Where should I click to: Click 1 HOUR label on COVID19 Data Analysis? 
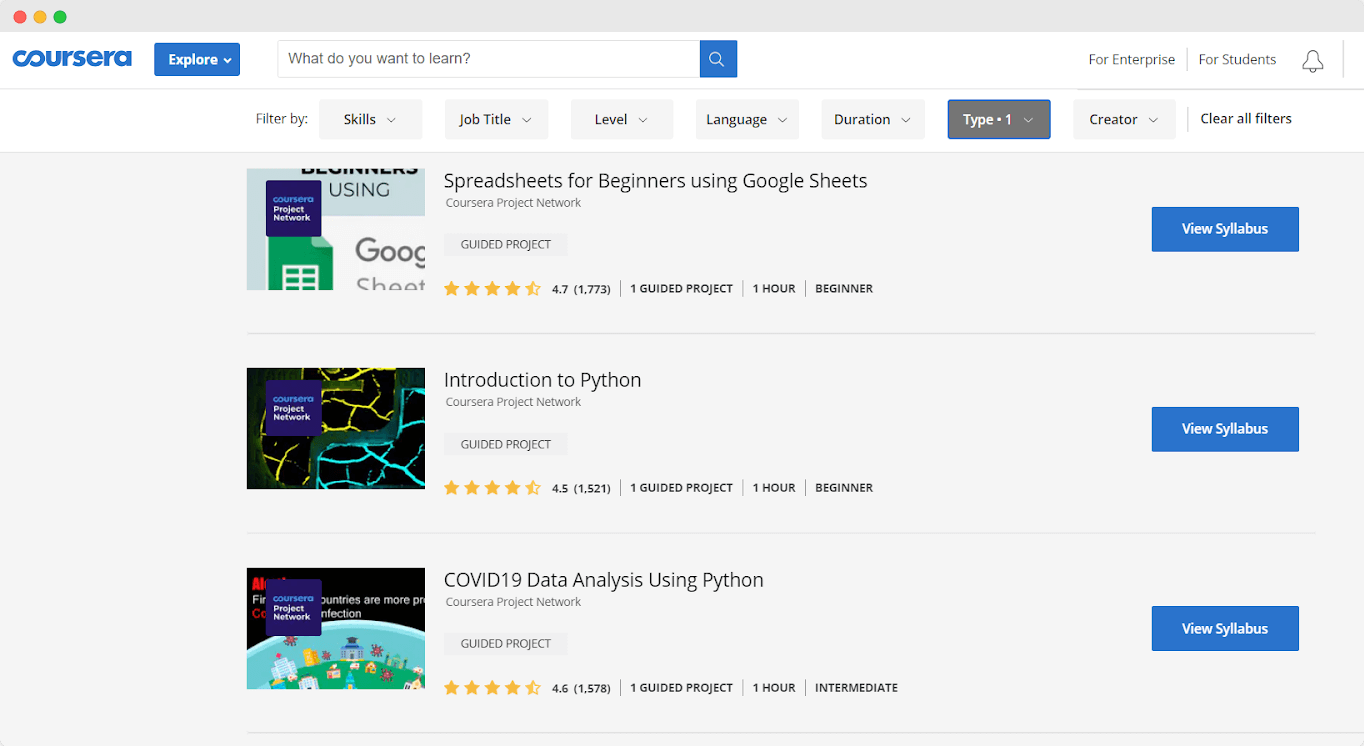(x=774, y=688)
